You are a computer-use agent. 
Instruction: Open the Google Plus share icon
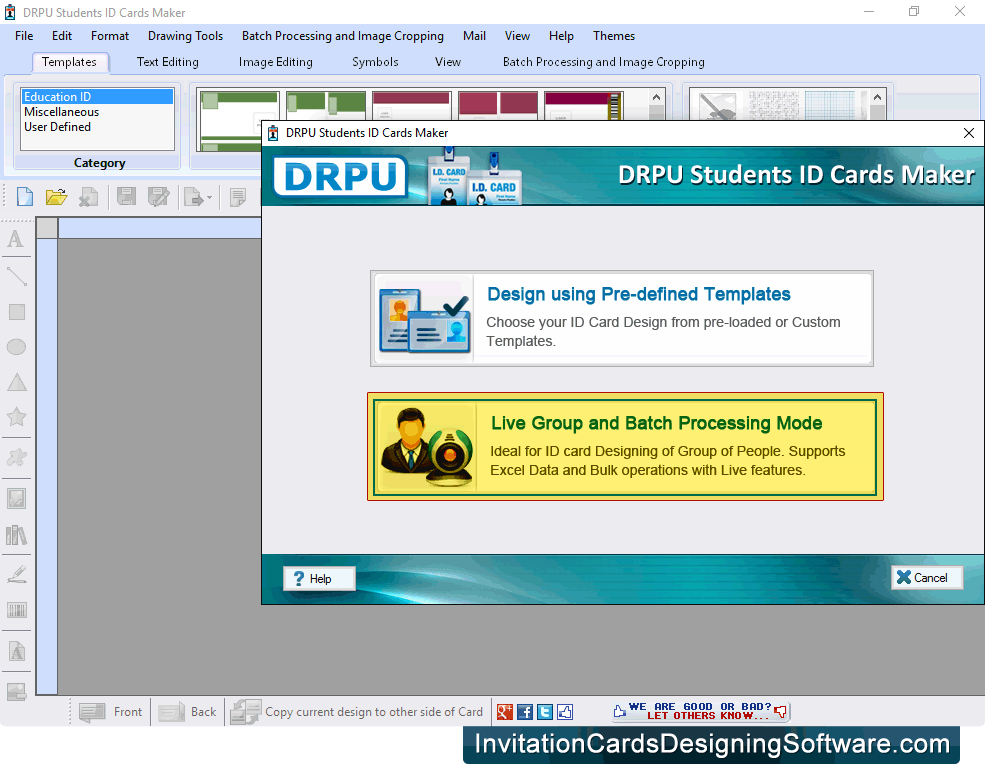pyautogui.click(x=505, y=712)
